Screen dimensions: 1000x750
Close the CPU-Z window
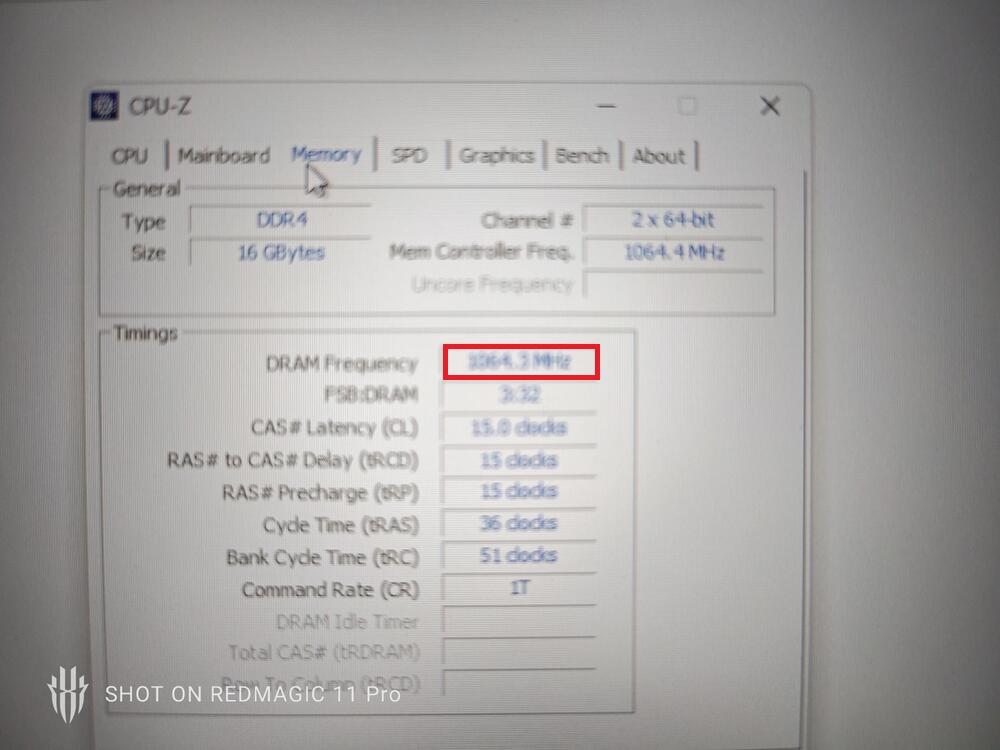769,106
